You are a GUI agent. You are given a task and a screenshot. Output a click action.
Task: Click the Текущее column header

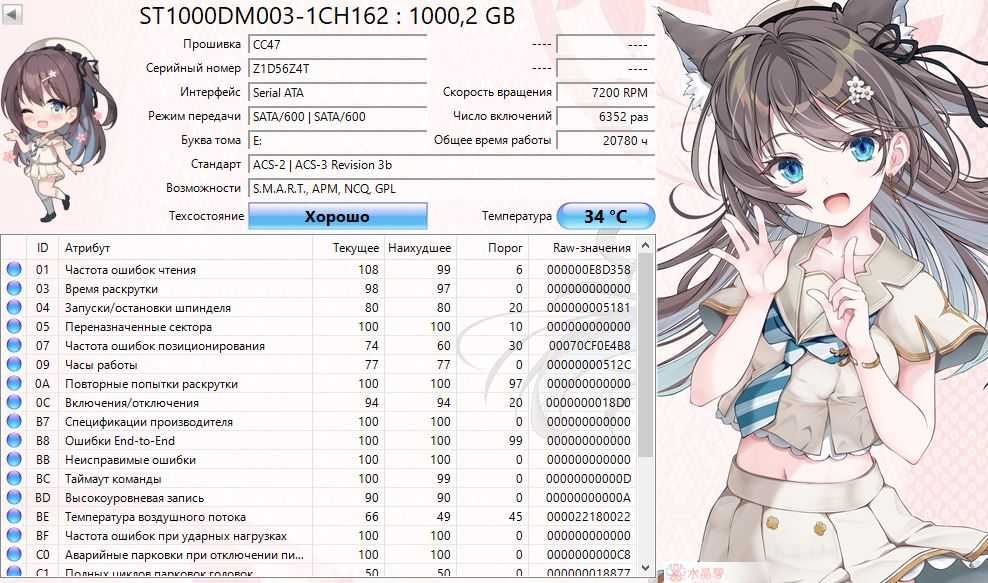(348, 248)
